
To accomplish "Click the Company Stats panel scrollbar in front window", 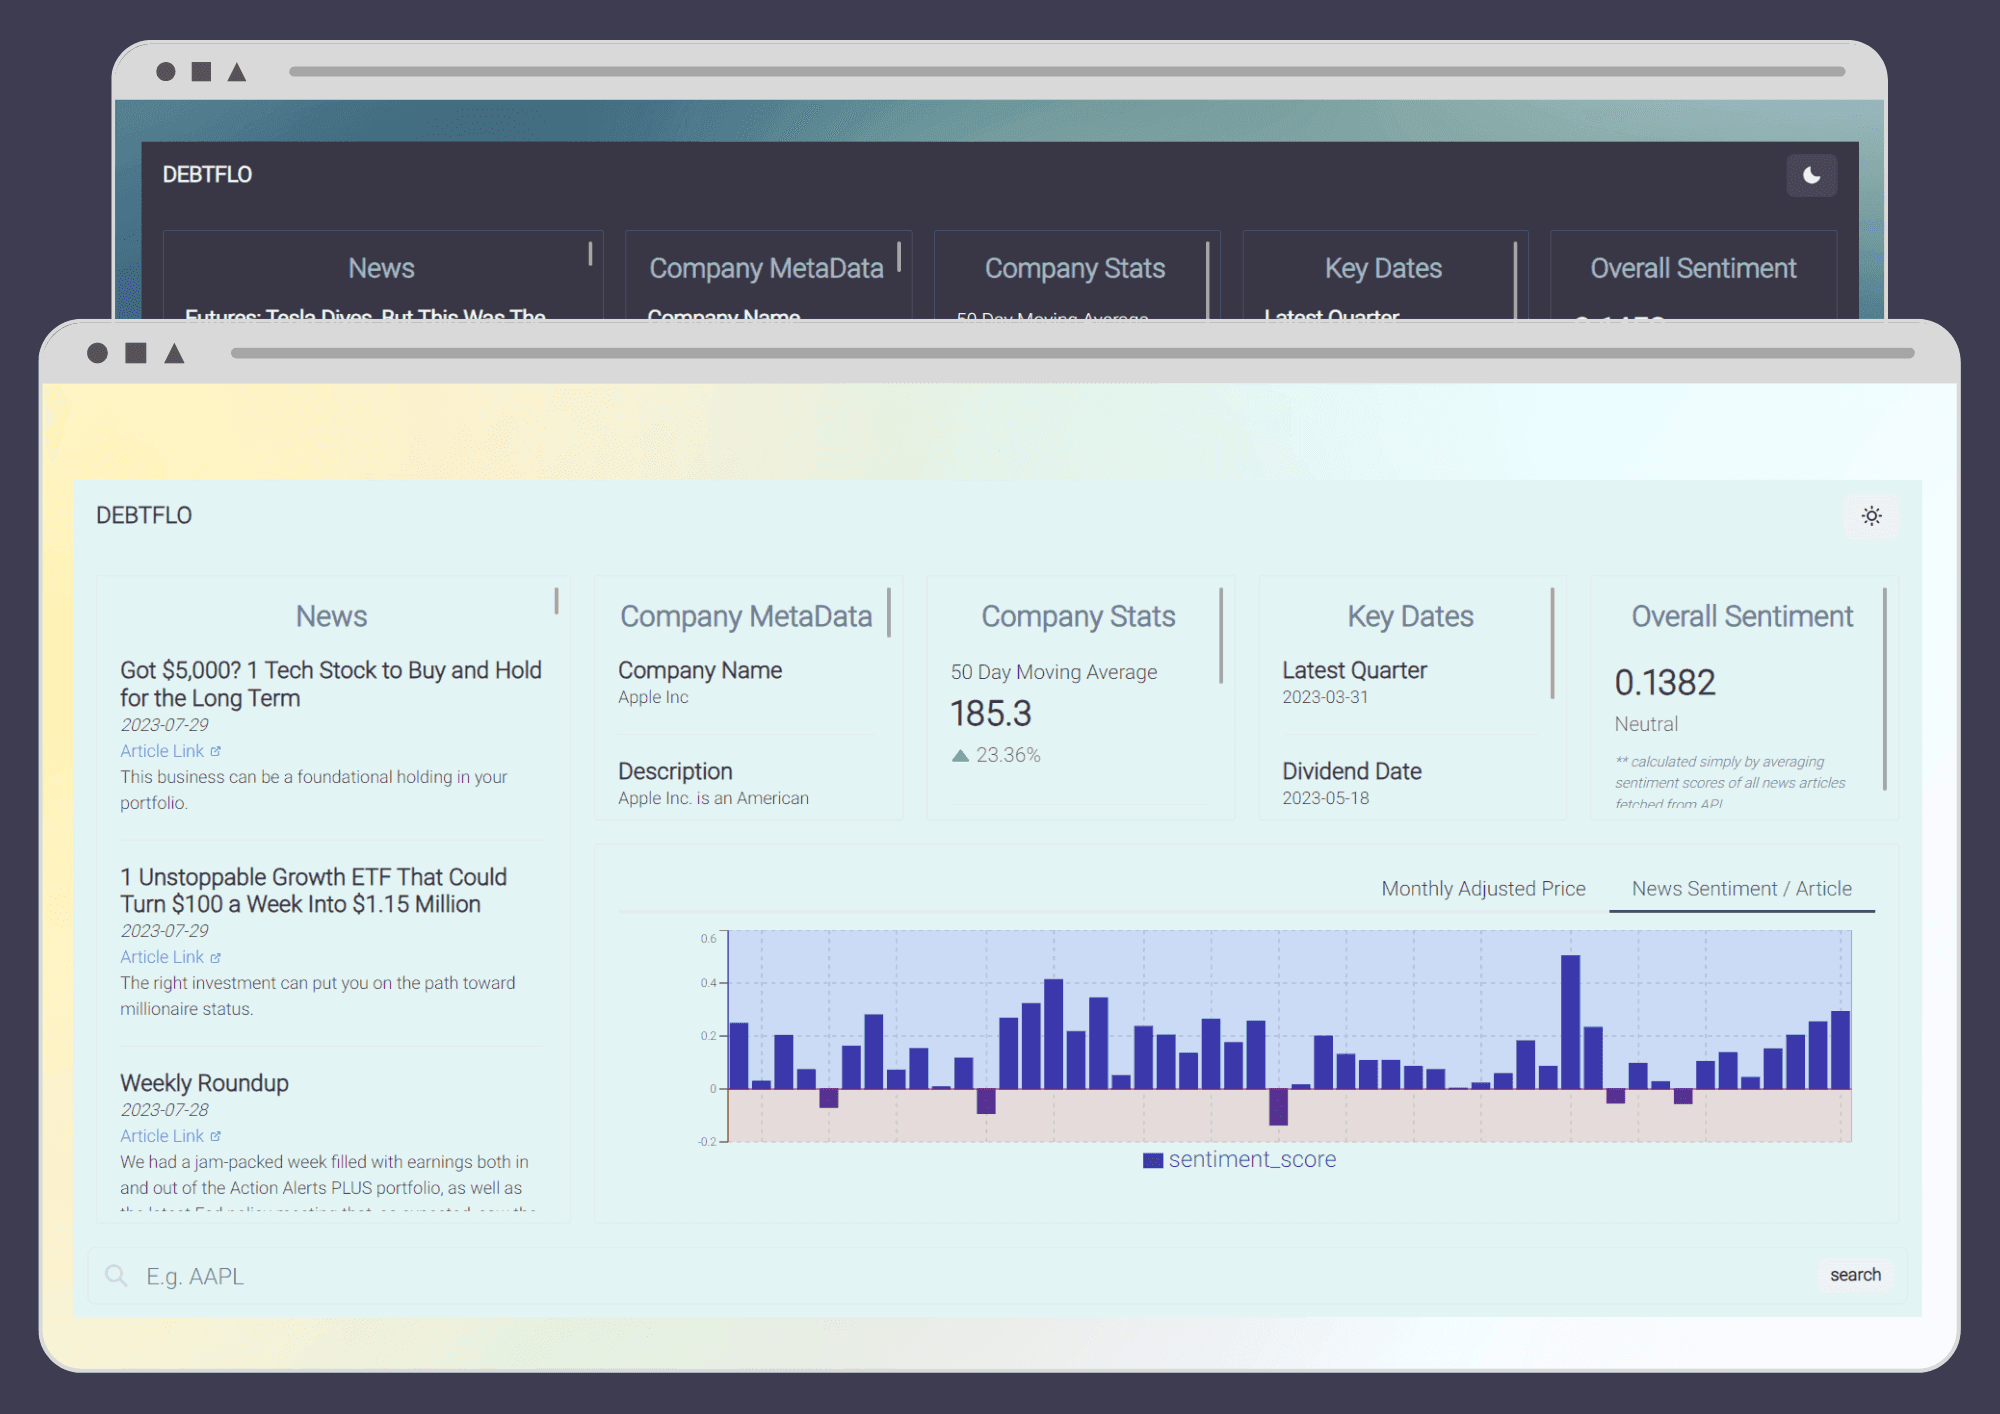I will pyautogui.click(x=1221, y=636).
